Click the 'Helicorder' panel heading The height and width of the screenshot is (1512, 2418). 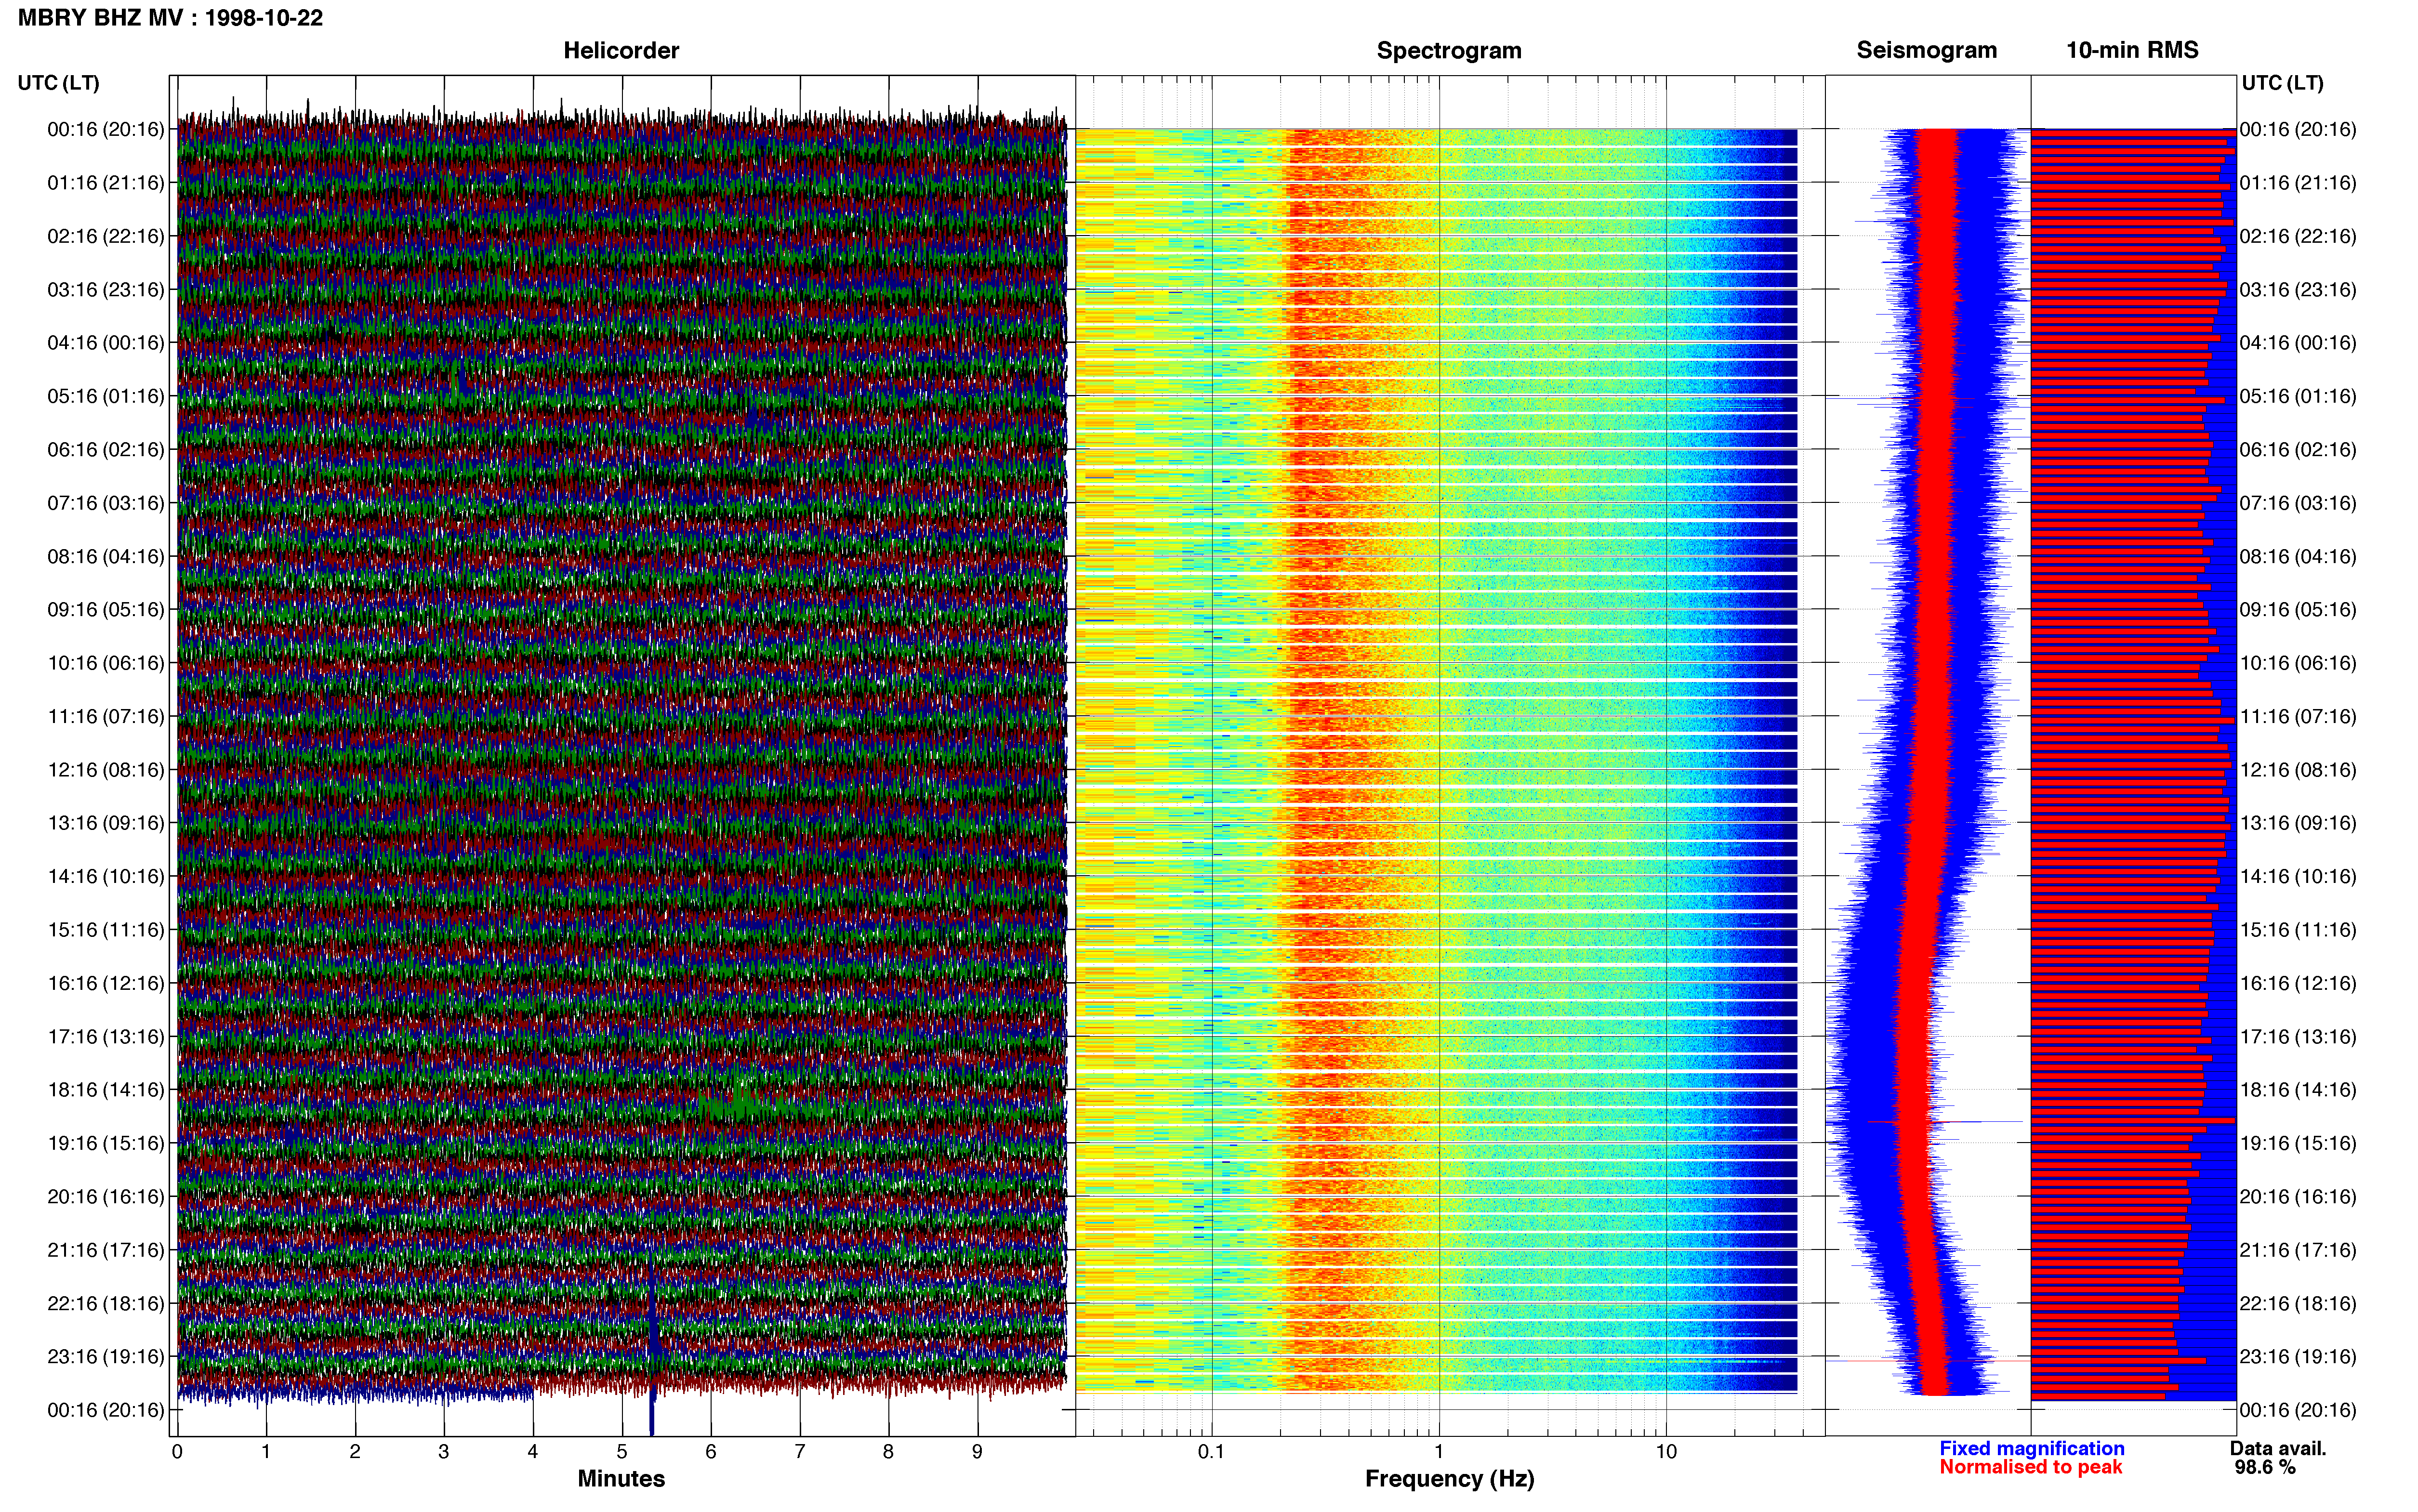621,50
